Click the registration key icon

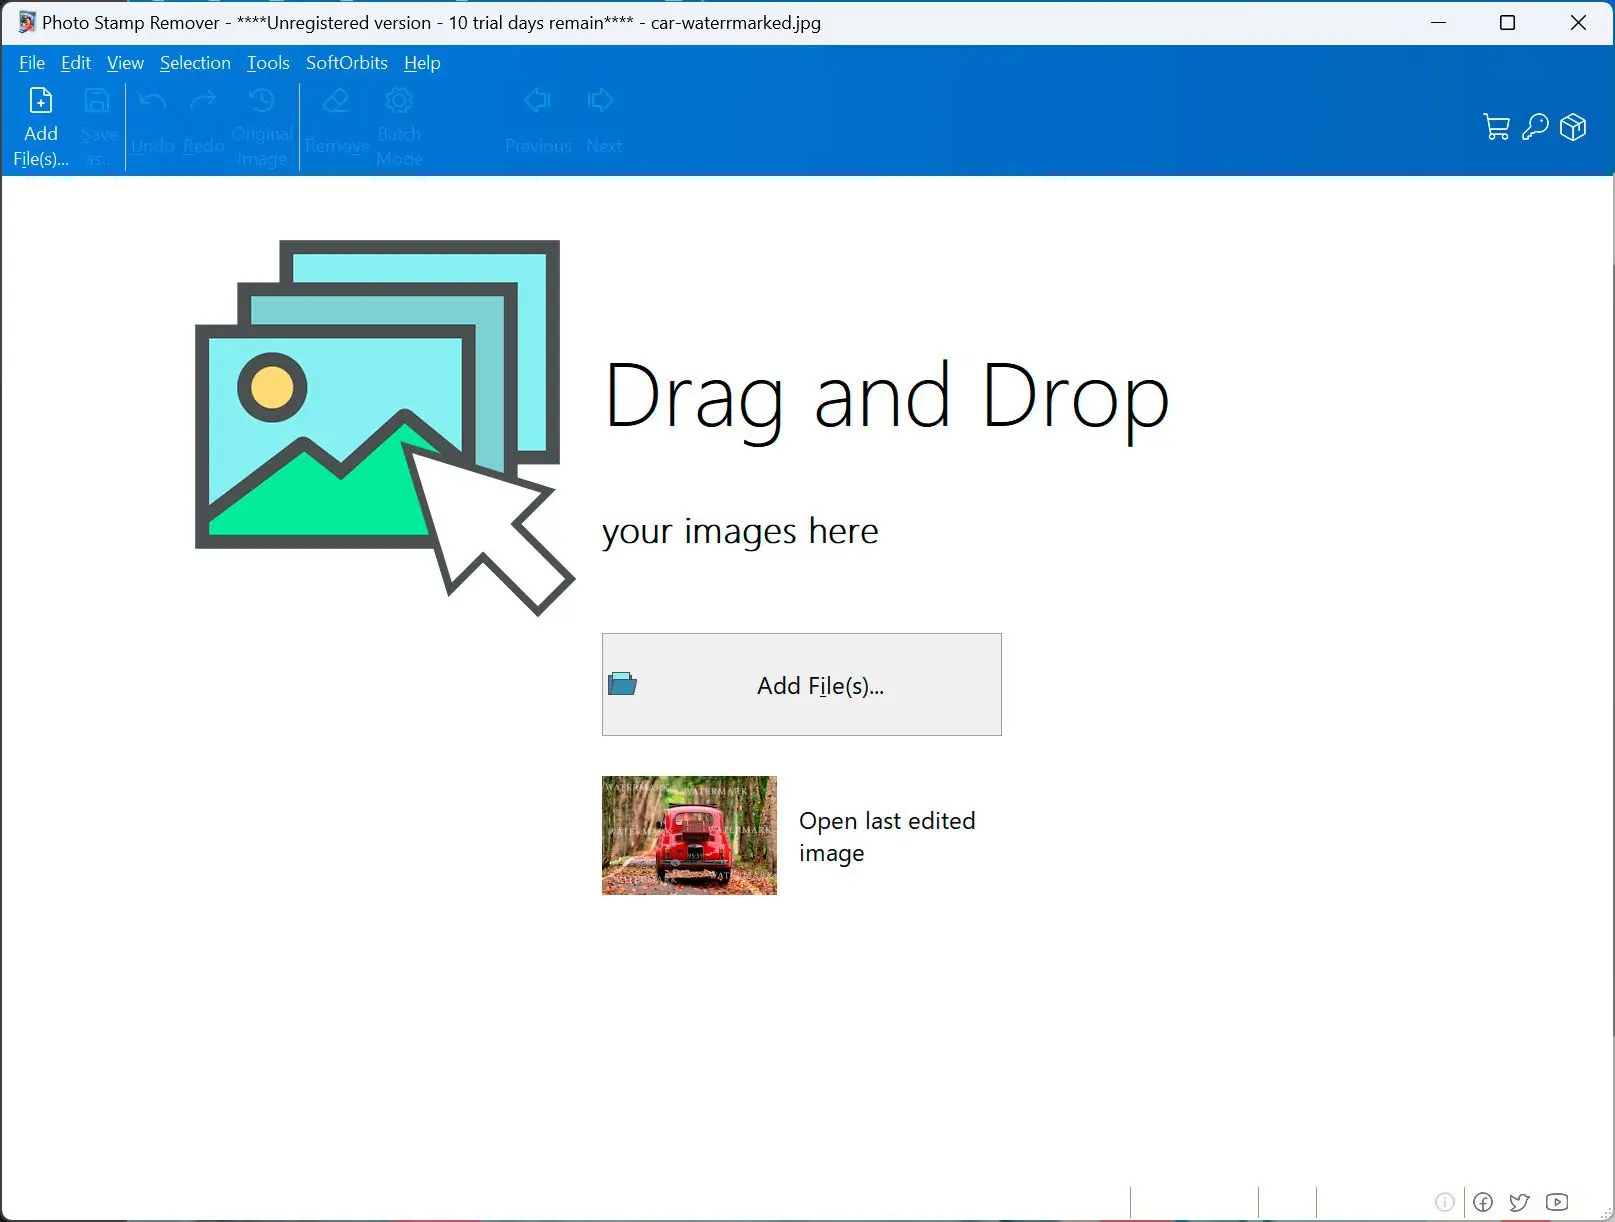1535,127
